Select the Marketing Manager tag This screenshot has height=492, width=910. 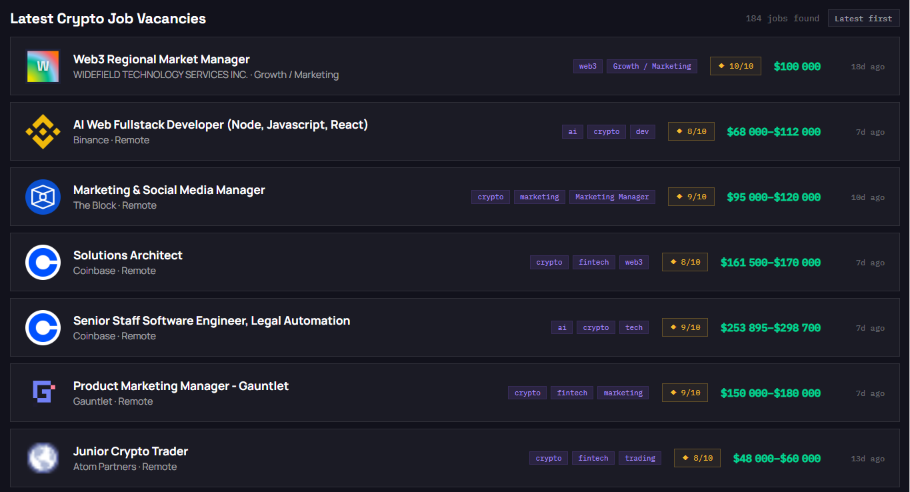pos(612,197)
